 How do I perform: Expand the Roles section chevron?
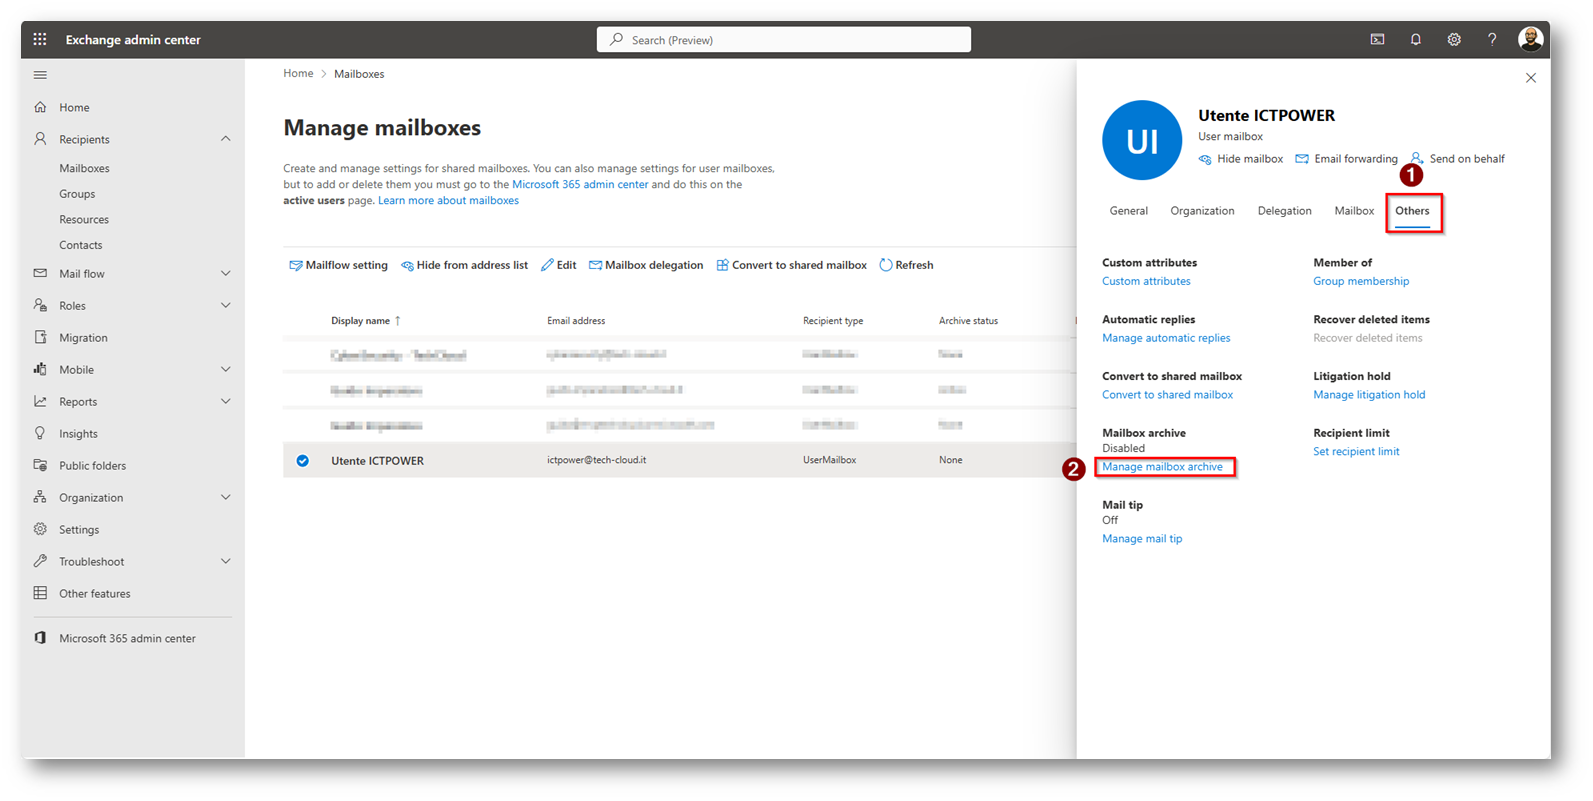(225, 305)
